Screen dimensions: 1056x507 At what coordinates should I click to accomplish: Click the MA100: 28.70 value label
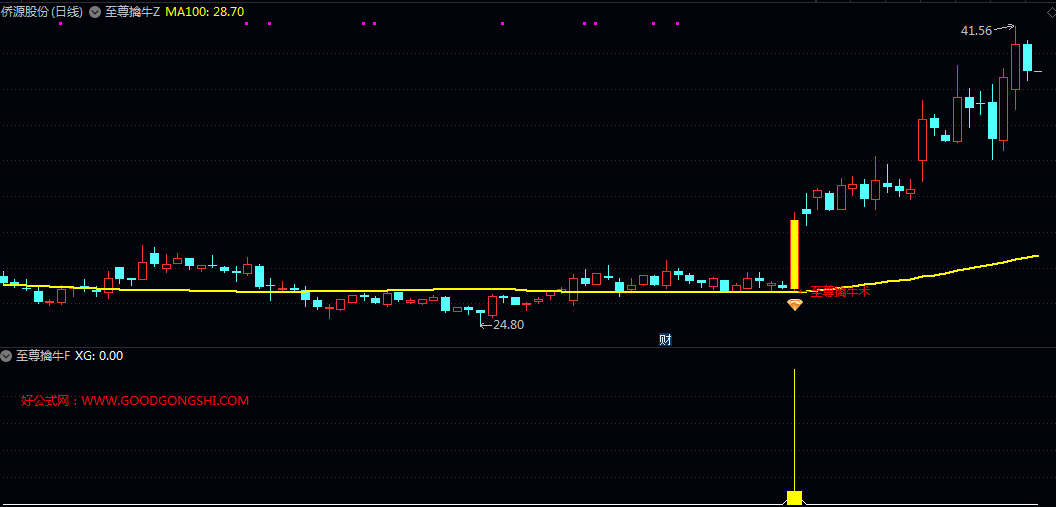point(205,11)
